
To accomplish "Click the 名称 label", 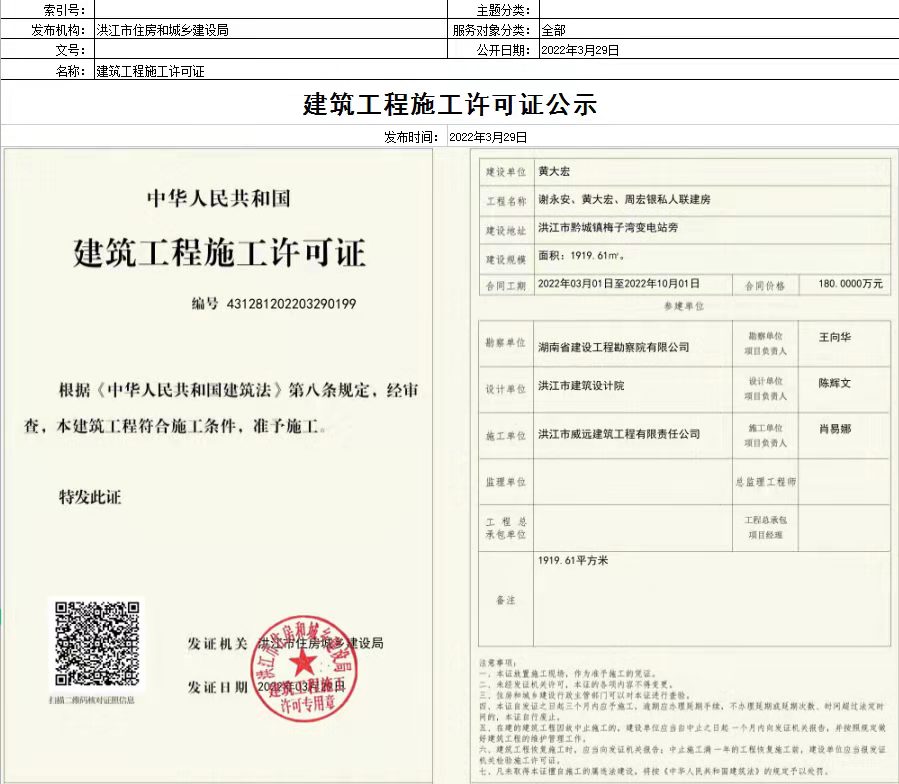I will (x=71, y=71).
